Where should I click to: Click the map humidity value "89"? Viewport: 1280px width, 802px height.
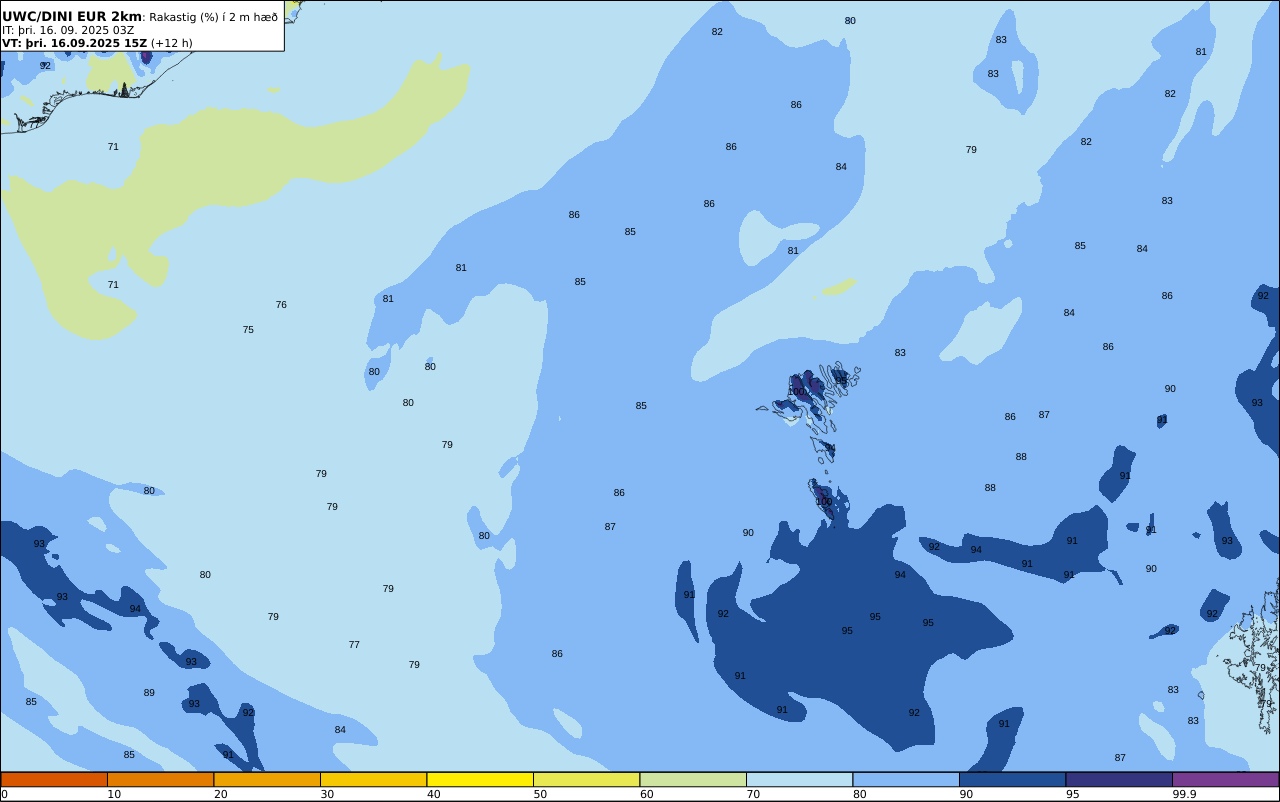[x=149, y=693]
